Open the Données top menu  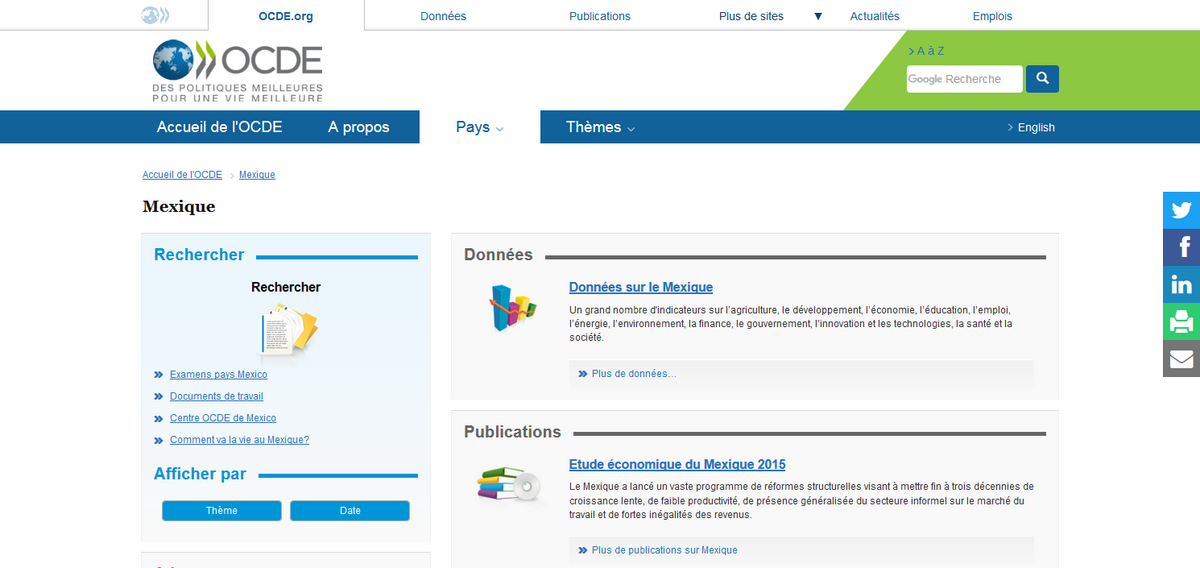(x=443, y=16)
